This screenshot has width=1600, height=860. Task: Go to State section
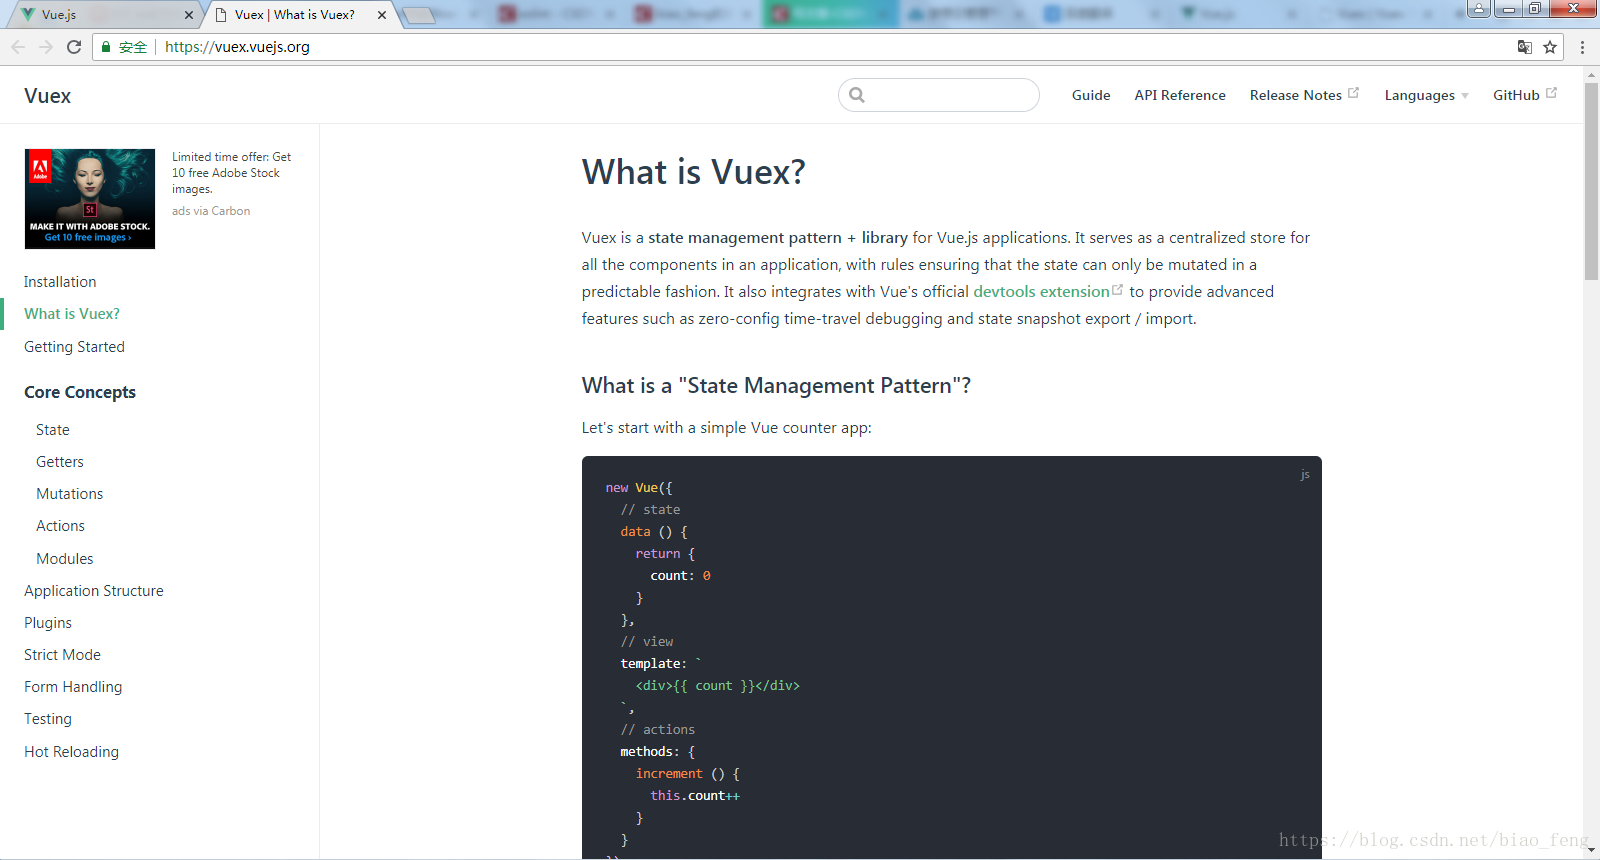tap(53, 430)
